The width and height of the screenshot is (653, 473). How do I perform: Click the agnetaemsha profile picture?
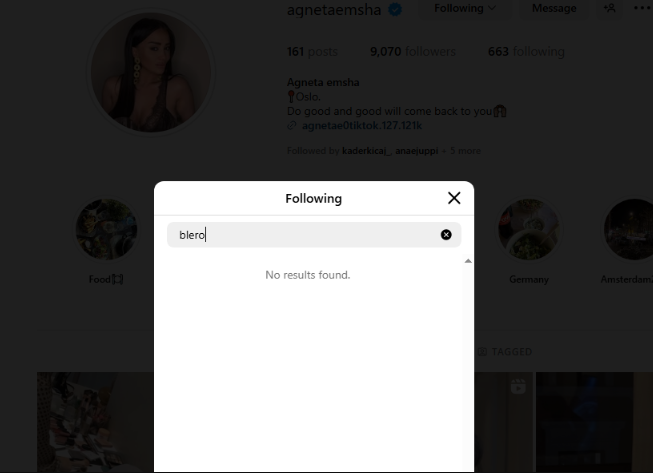[x=151, y=72]
